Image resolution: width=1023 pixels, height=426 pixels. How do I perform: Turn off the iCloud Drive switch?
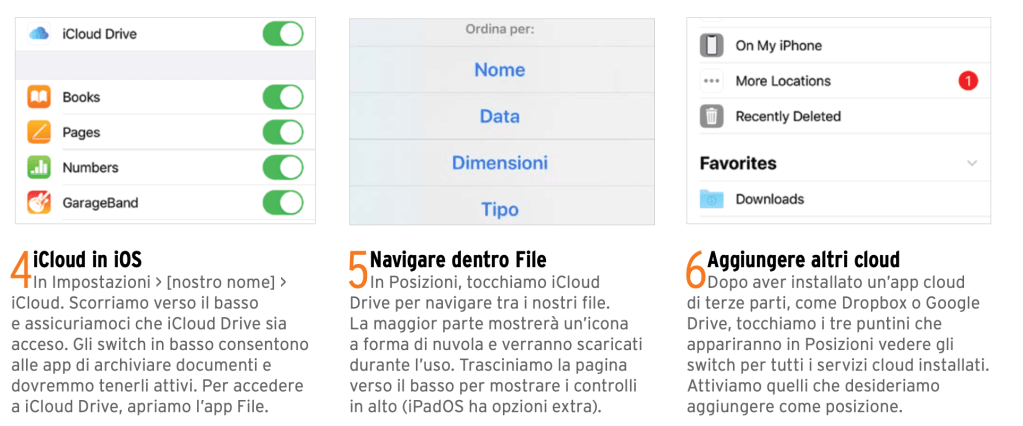[x=283, y=34]
